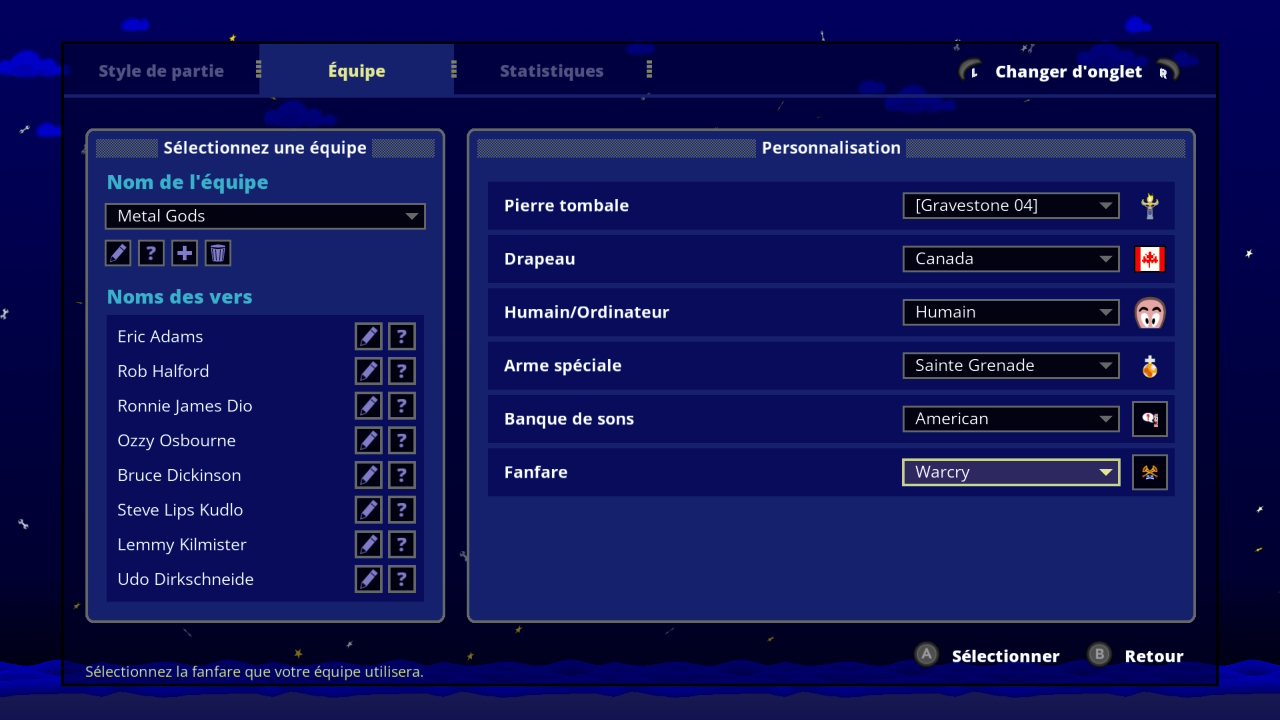Image resolution: width=1280 pixels, height=720 pixels.
Task: Edit worm name Lemmy Kilmister
Action: click(369, 544)
